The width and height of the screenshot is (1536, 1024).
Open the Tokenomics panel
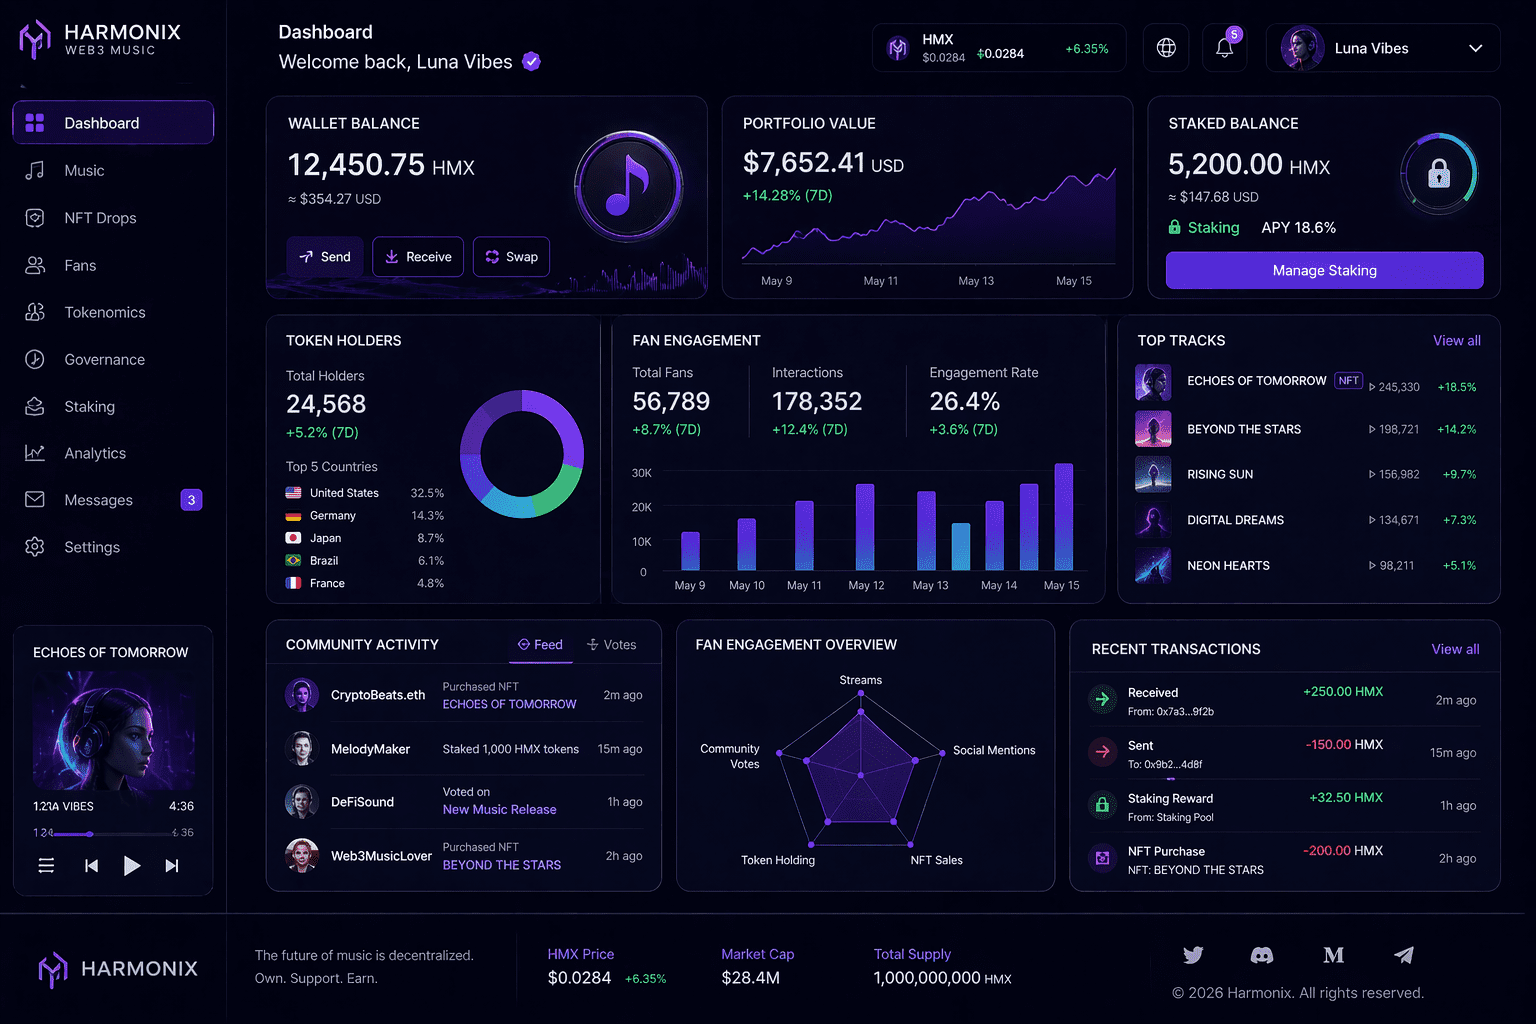click(106, 311)
